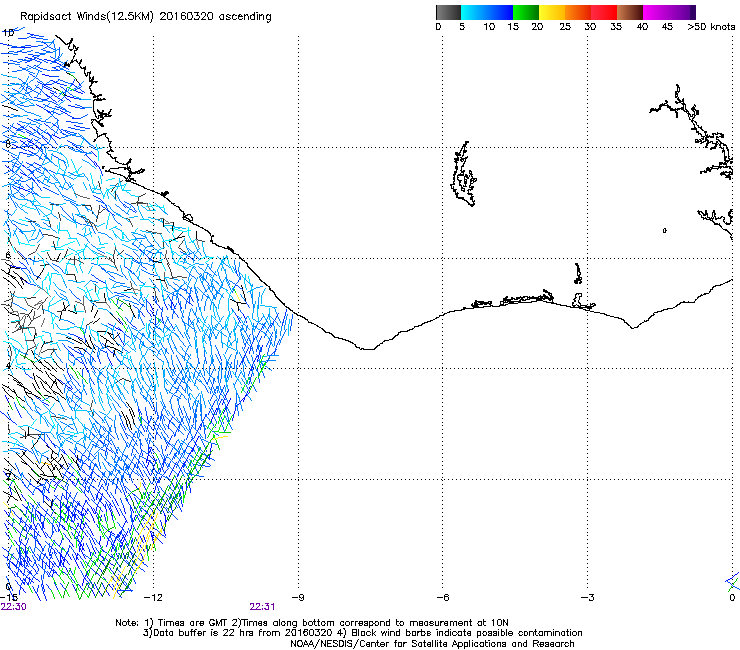
Task: Click the 'NOAA/NESDIS/Center for Satellite Applications and Research' credit
Action: (432, 644)
